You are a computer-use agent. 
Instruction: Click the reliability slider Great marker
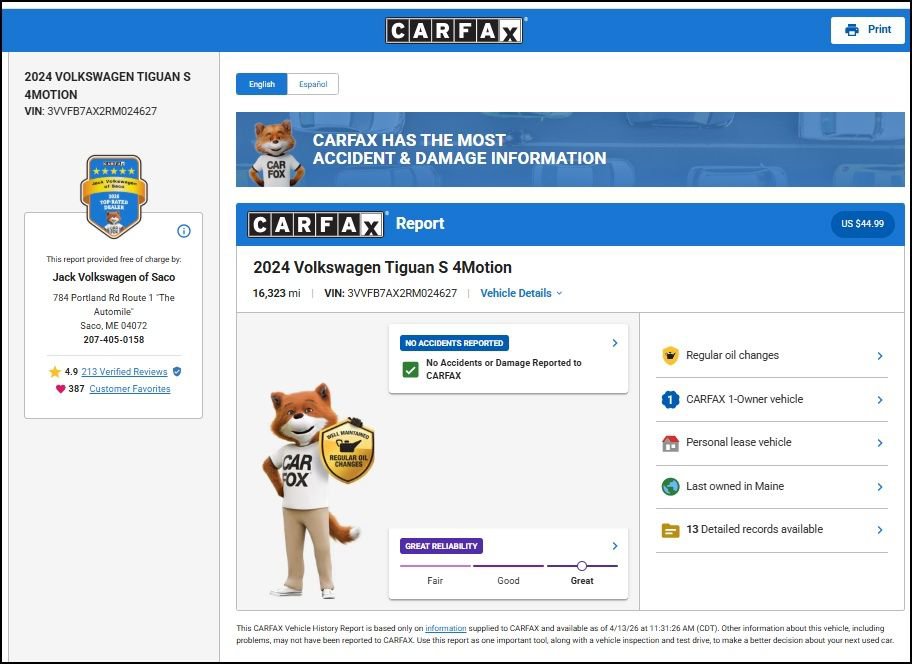point(582,566)
